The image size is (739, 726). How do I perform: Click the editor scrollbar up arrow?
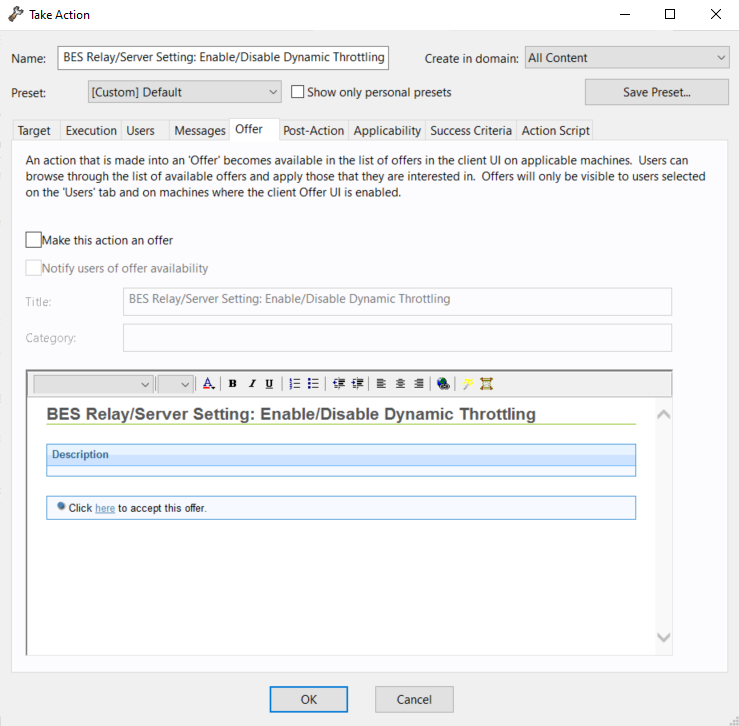[x=664, y=414]
